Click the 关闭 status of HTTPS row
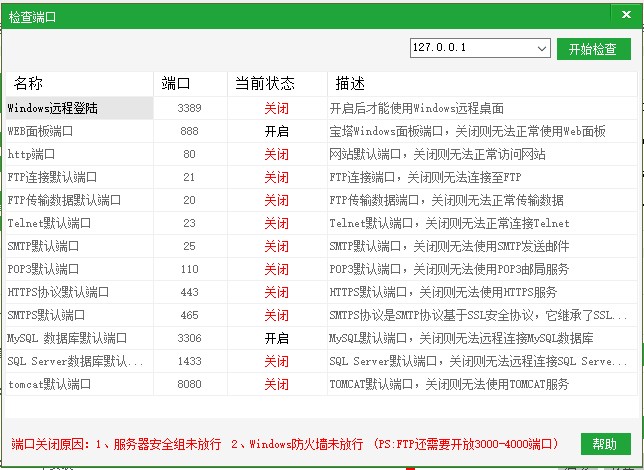This screenshot has height=470, width=644. click(x=277, y=293)
